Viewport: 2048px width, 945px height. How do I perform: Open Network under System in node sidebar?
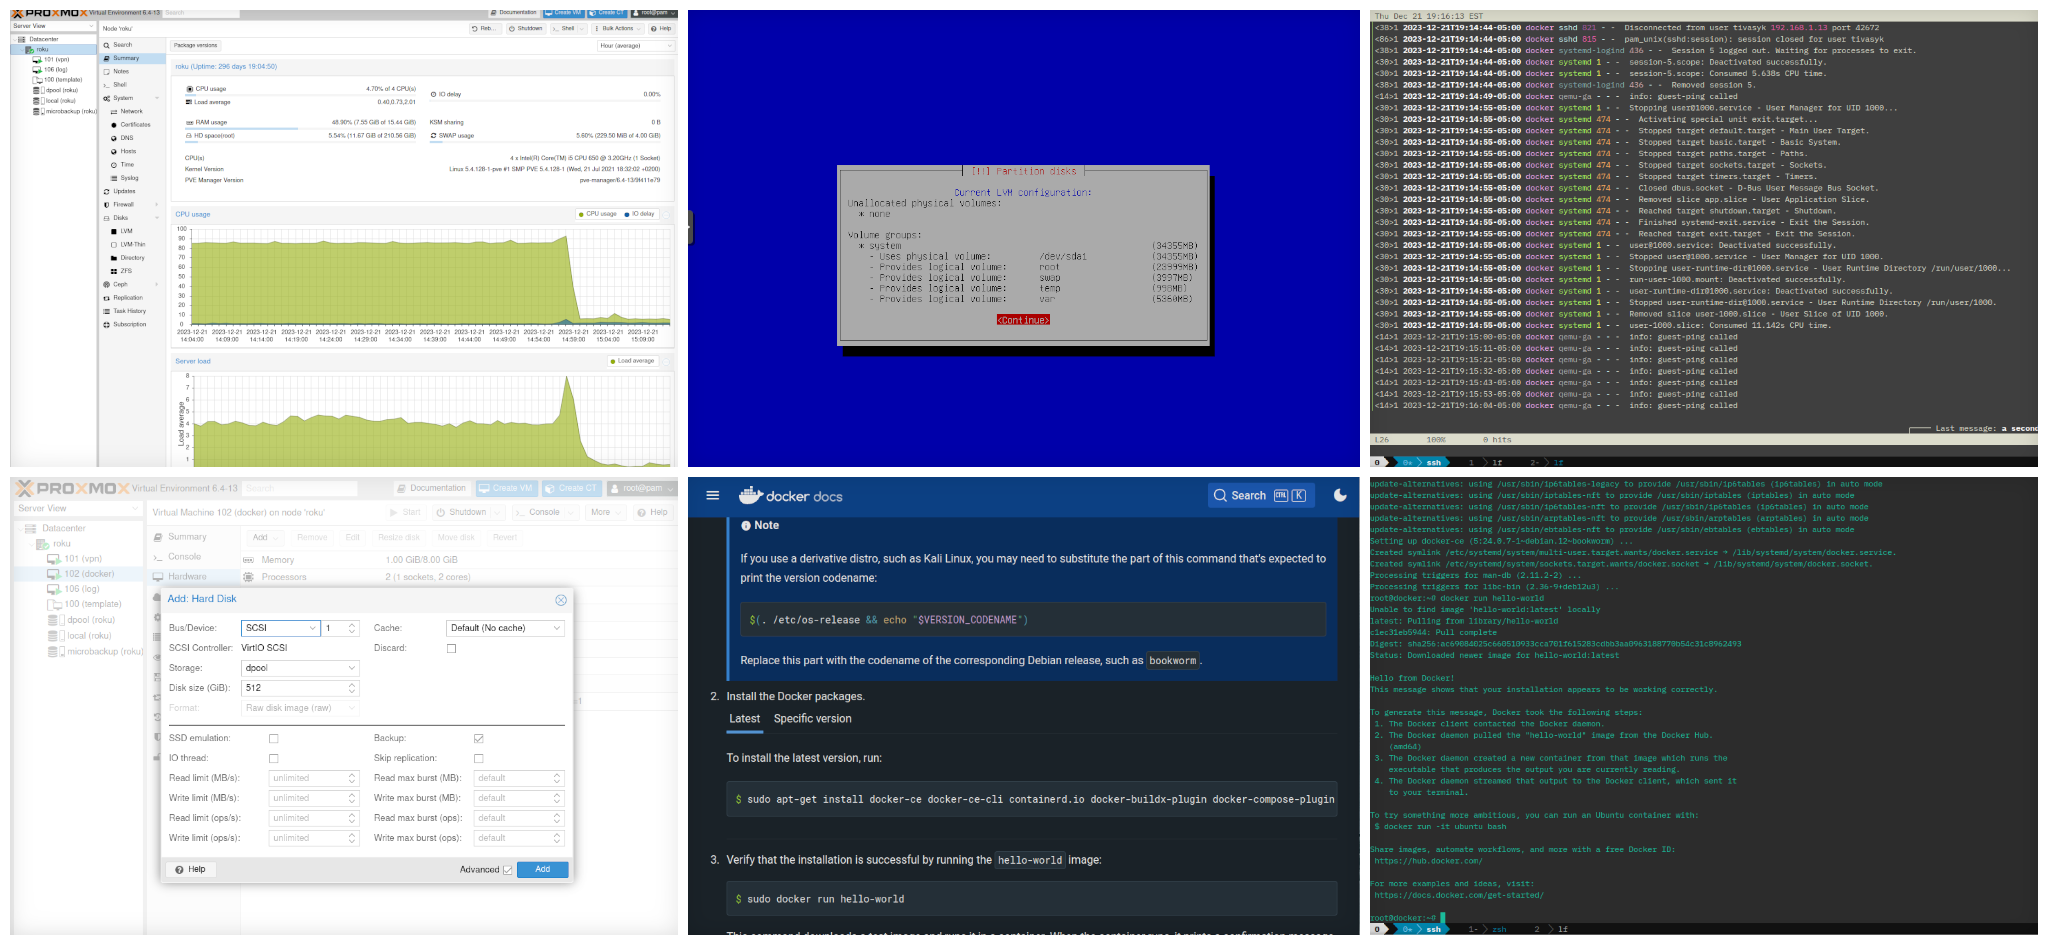pyautogui.click(x=131, y=111)
